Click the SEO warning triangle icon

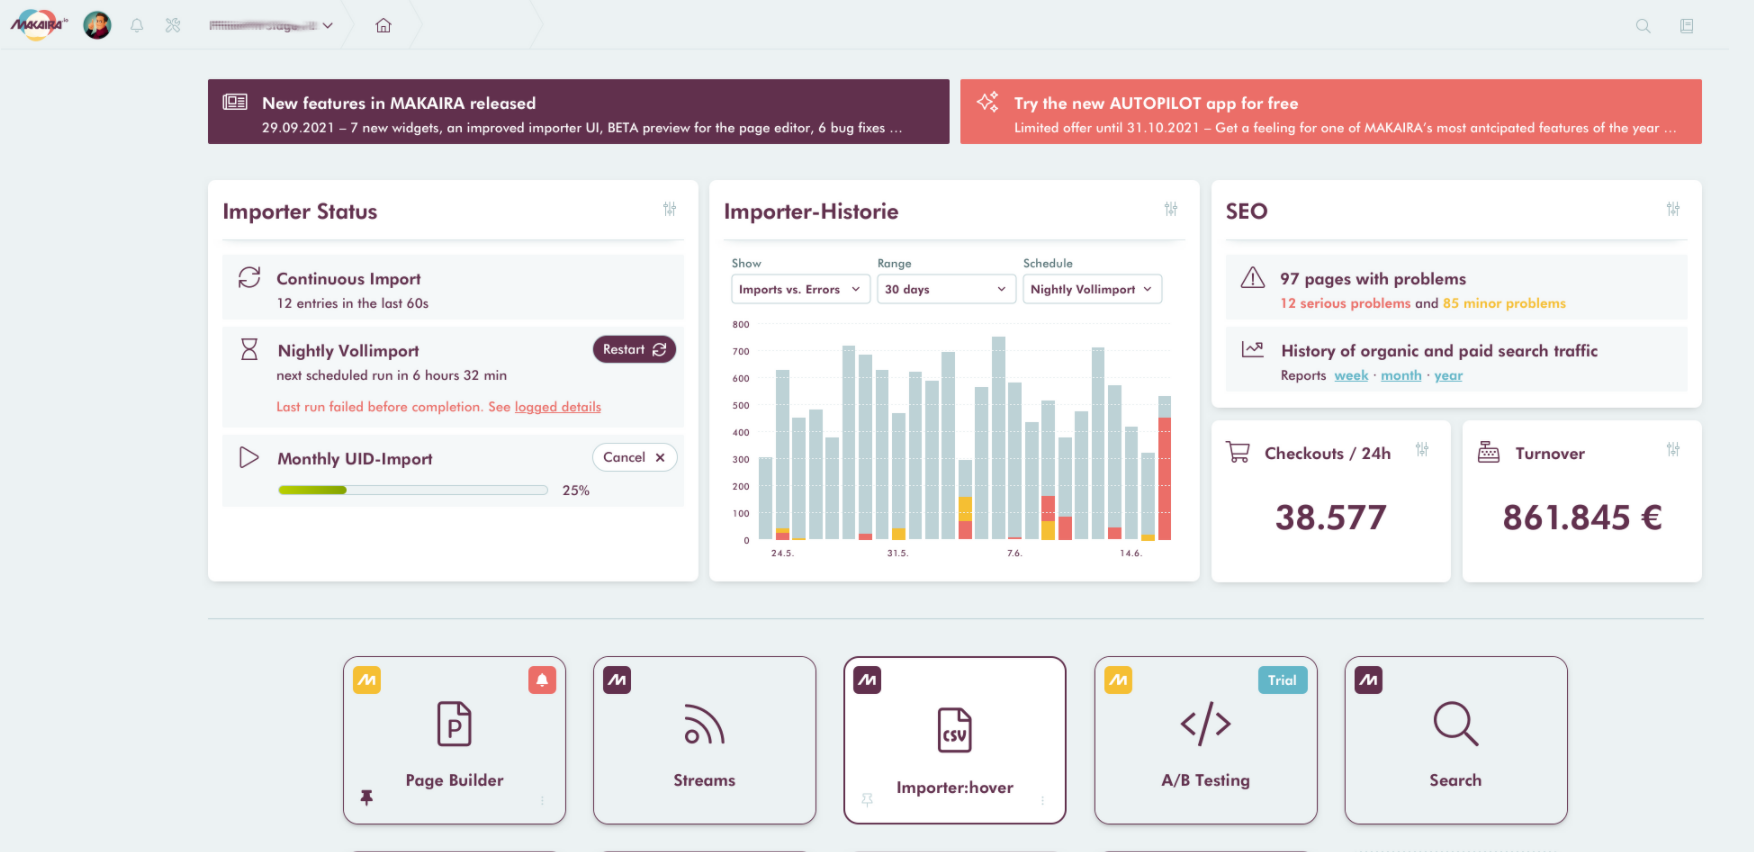pyautogui.click(x=1253, y=278)
